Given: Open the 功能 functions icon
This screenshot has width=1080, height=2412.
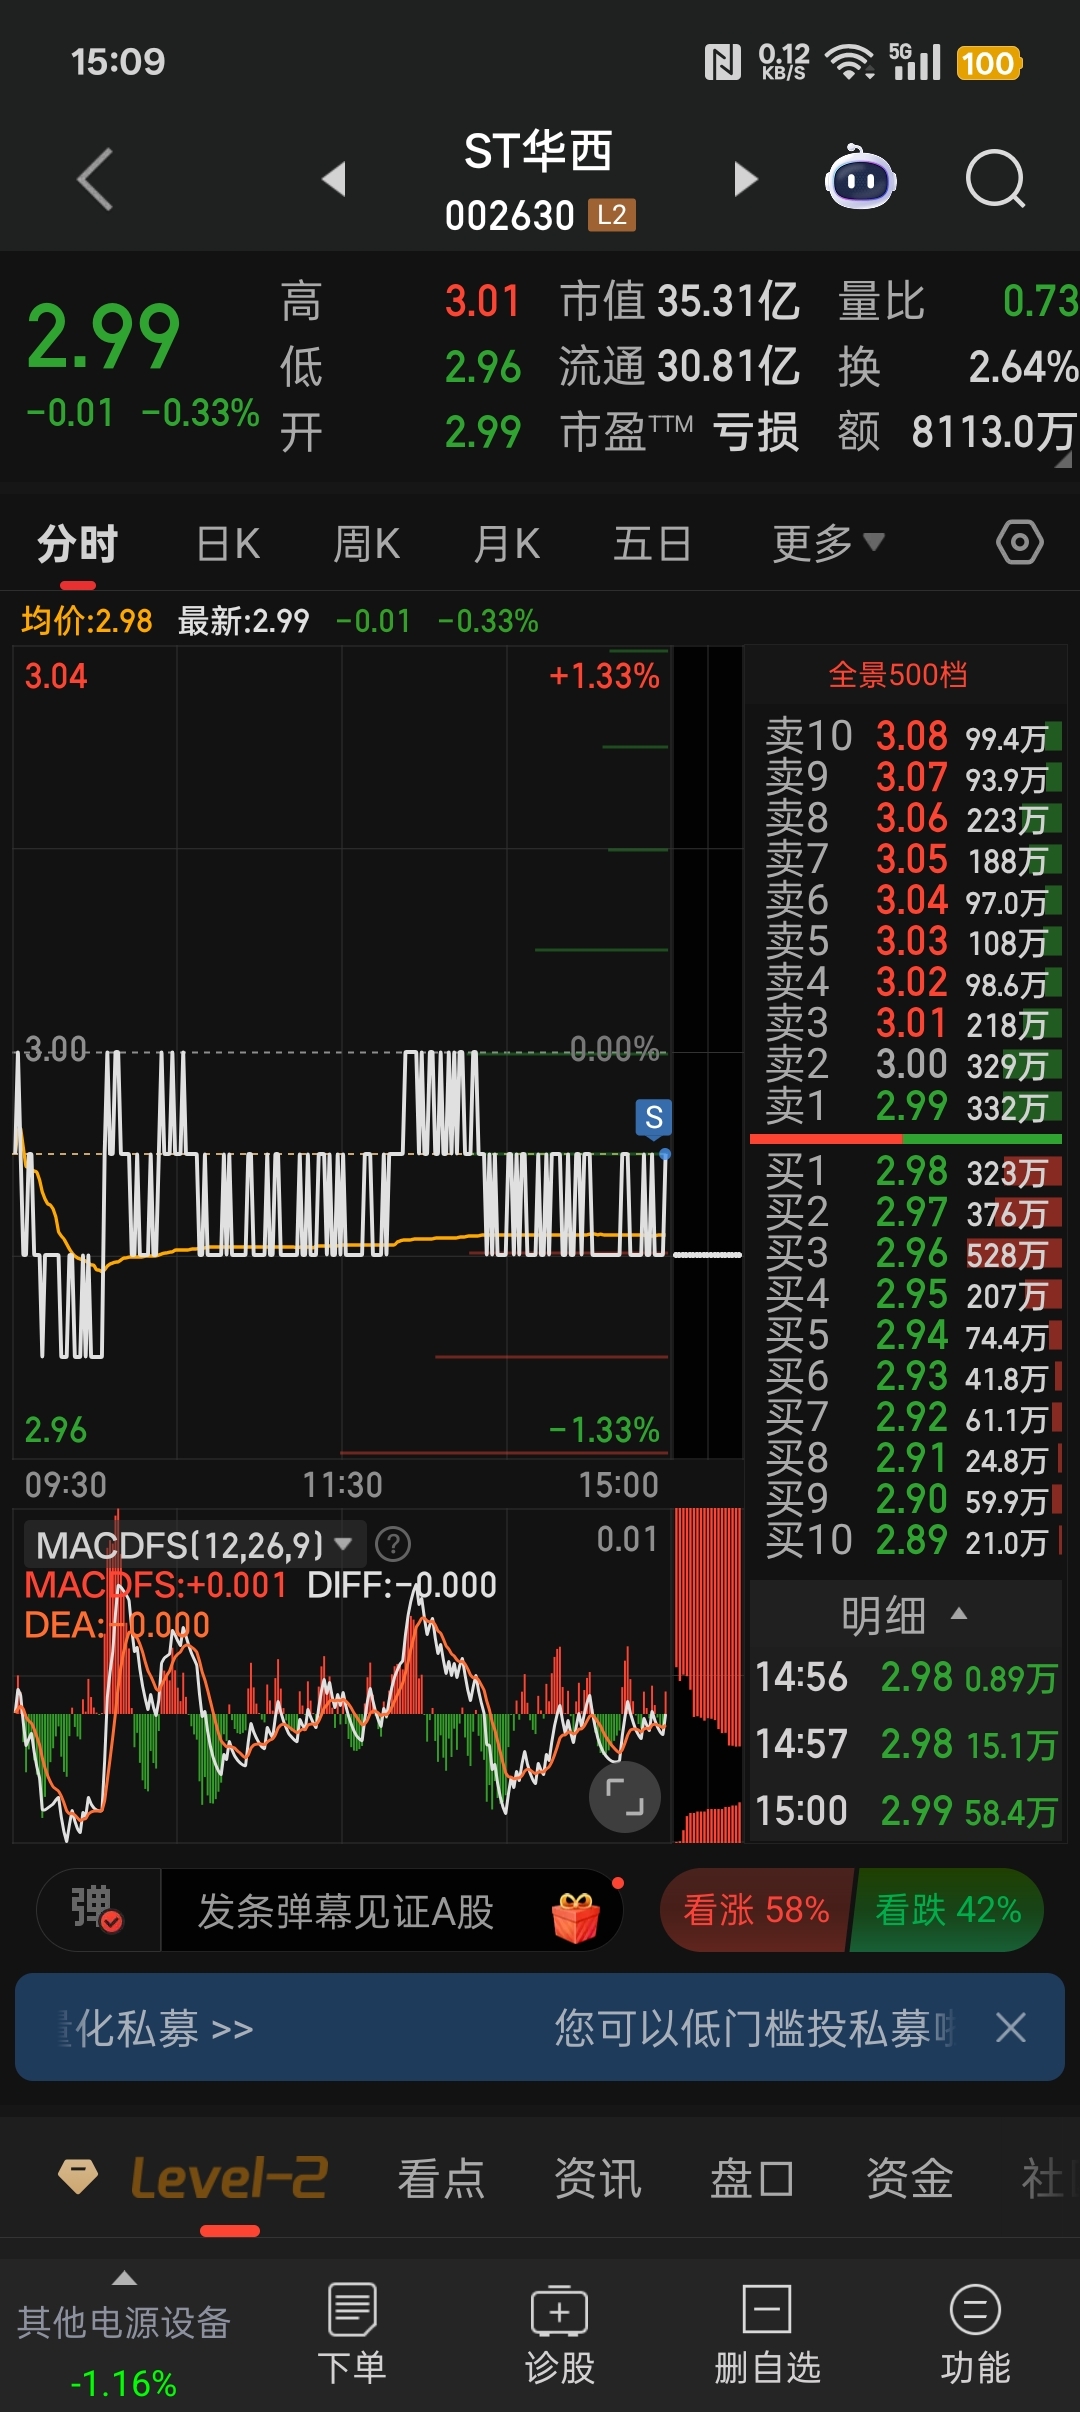Looking at the screenshot, I should pyautogui.click(x=975, y=2309).
